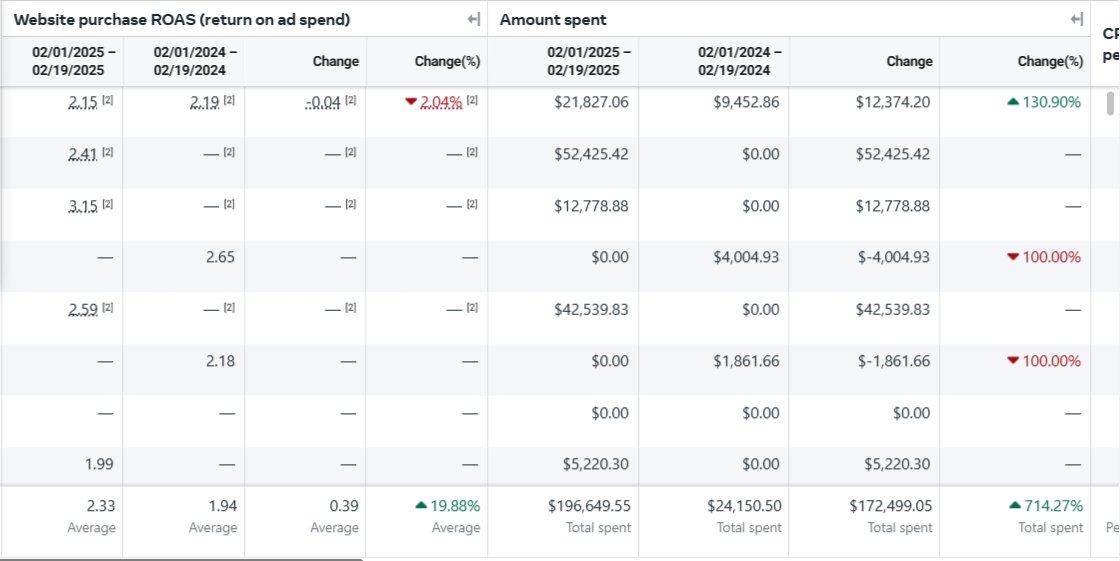Click the $24,150.50 total spent figure
The image size is (1120, 561).
click(744, 506)
